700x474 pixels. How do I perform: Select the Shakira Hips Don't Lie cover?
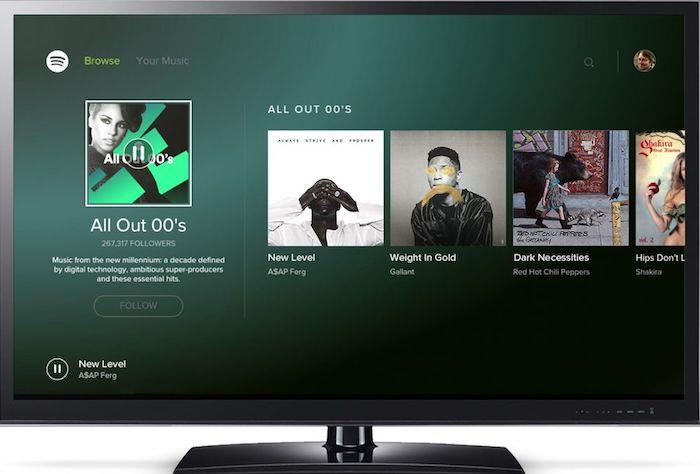(660, 188)
